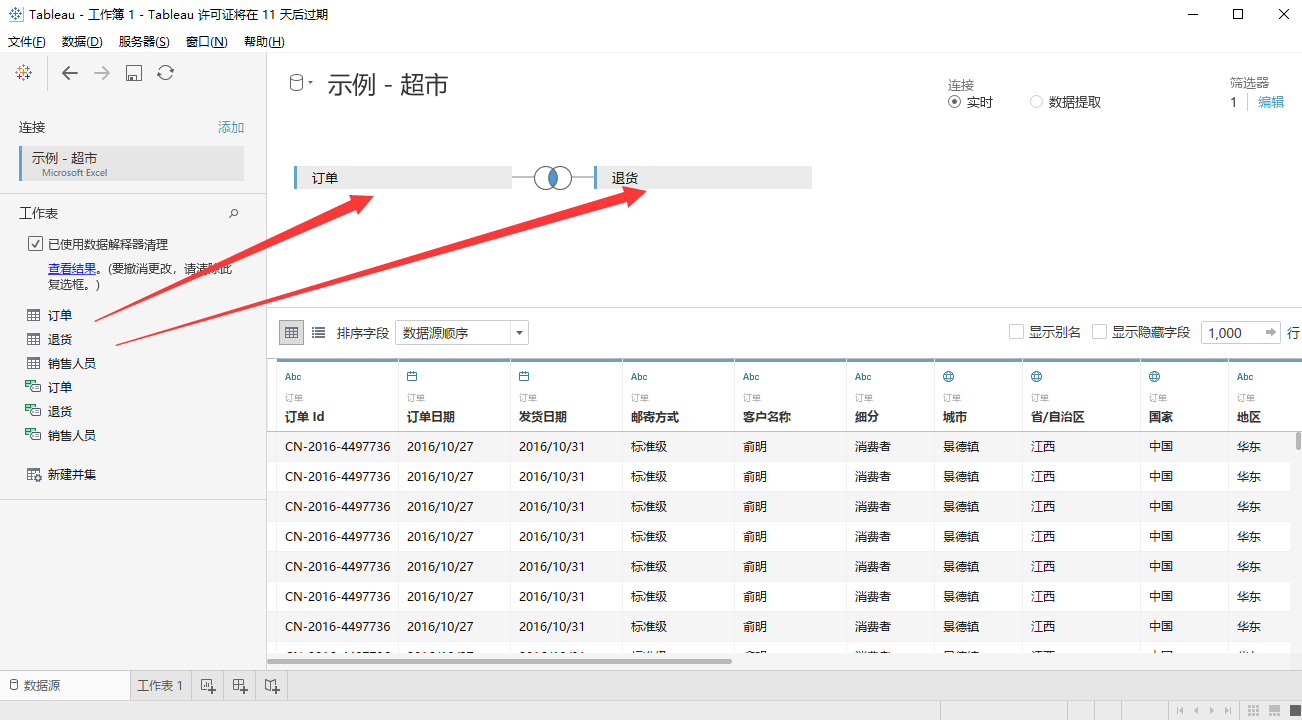Toggle the 已使用数据解释器清理 checkbox
The image size is (1302, 720).
(x=36, y=244)
